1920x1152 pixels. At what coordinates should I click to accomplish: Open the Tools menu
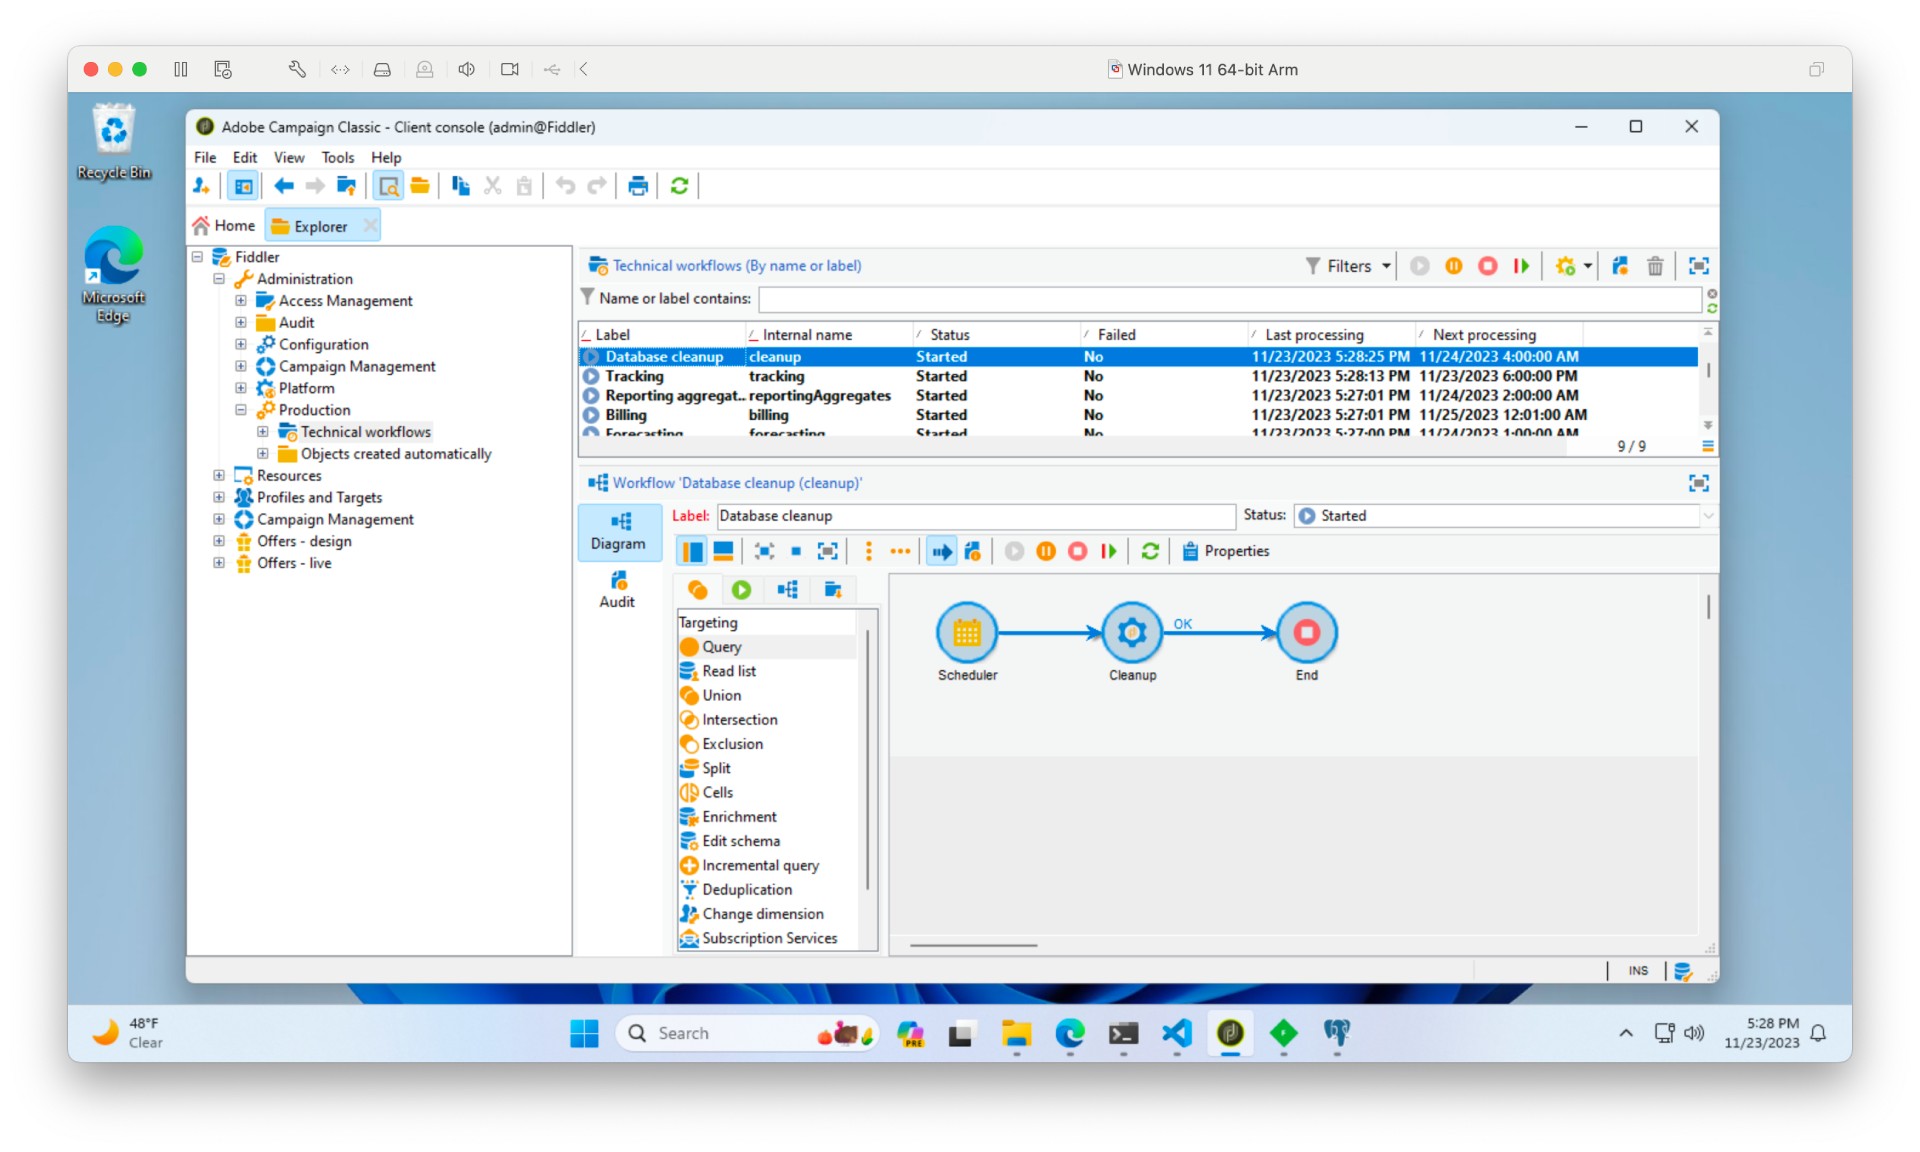pos(337,158)
